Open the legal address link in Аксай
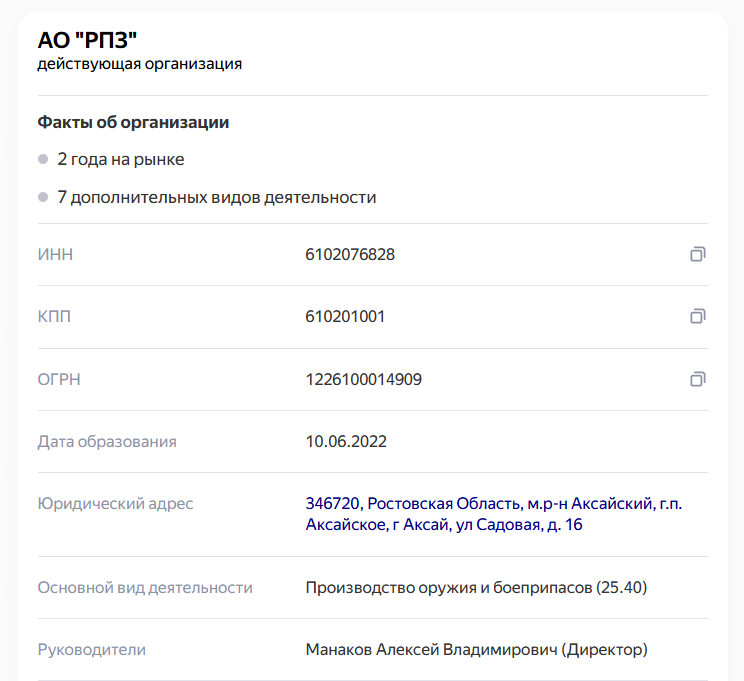 (x=494, y=514)
